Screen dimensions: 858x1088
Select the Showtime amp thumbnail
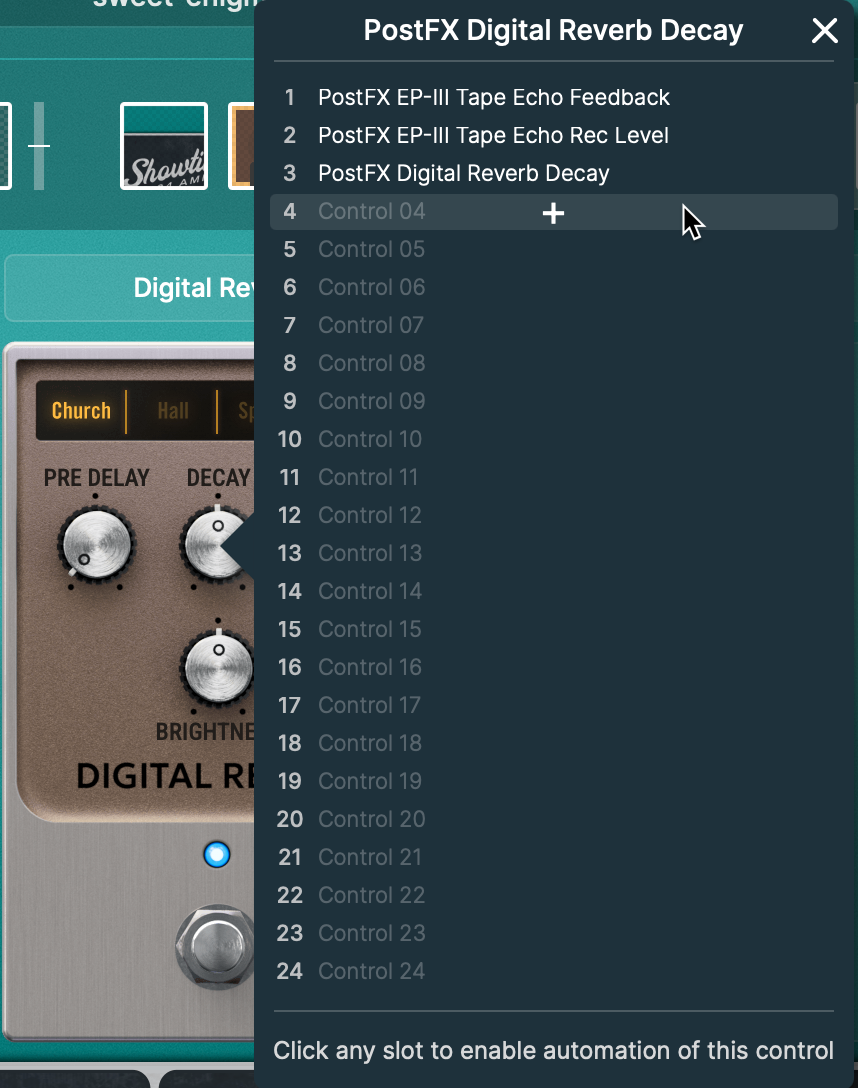pos(163,146)
